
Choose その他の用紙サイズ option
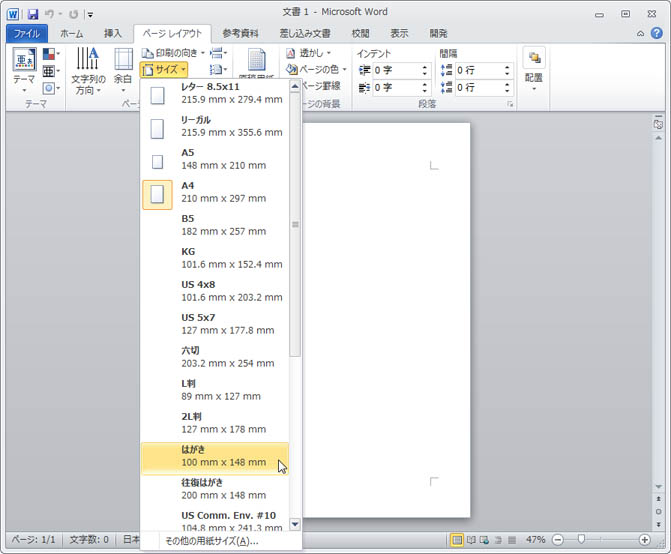coord(211,541)
